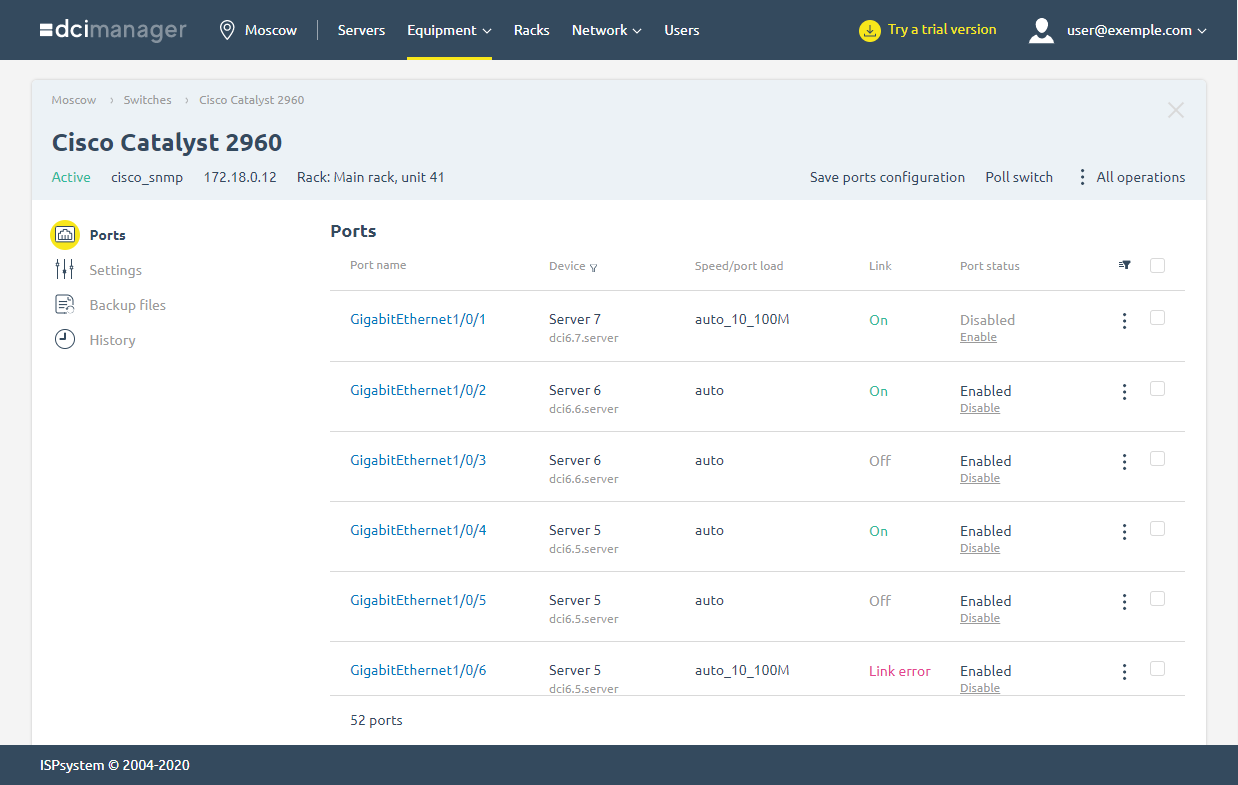
Task: Open the GigabitEthernet1/0/6 port link
Action: tap(418, 670)
